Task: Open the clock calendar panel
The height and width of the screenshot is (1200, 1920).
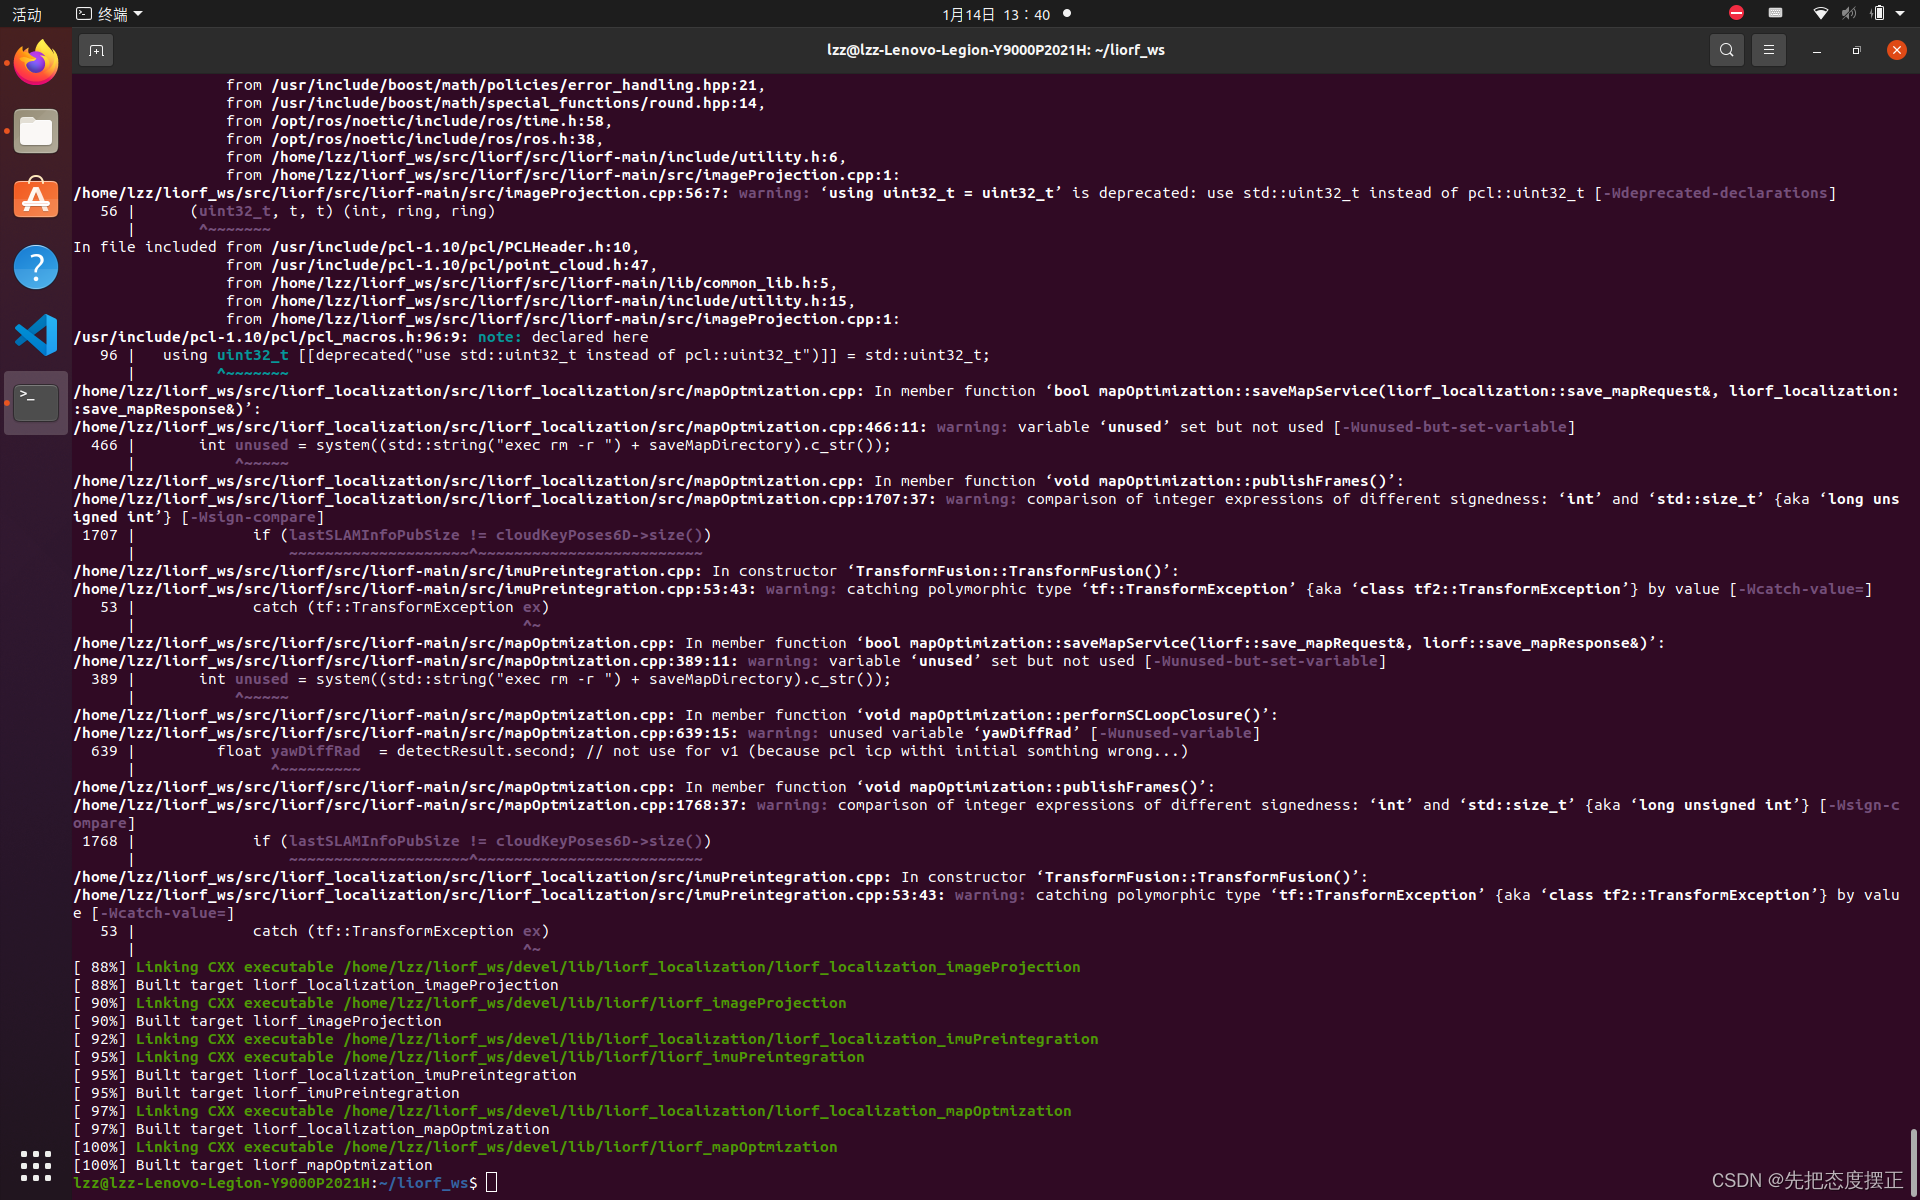Action: tap(996, 14)
